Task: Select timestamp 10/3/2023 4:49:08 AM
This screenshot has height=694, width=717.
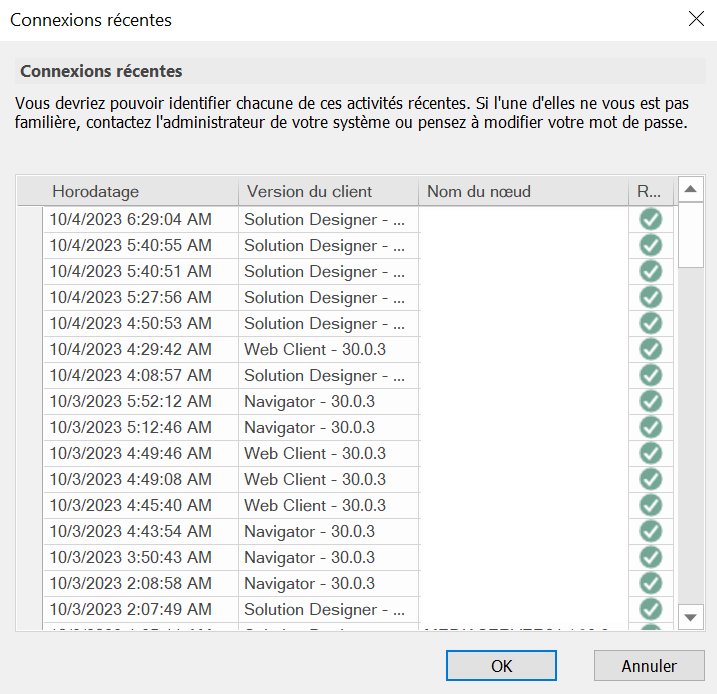Action: 130,480
